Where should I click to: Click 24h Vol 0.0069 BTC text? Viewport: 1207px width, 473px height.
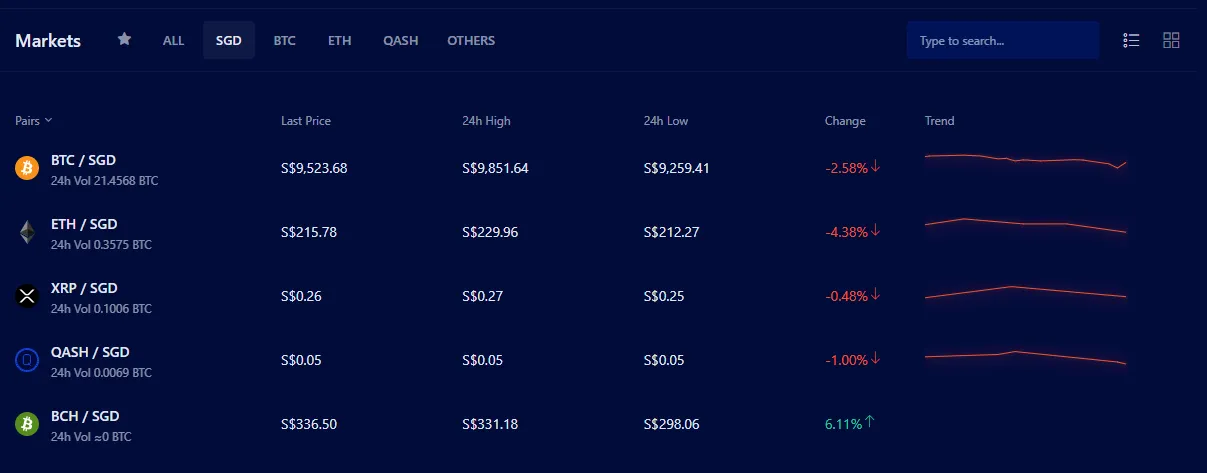tap(101, 373)
